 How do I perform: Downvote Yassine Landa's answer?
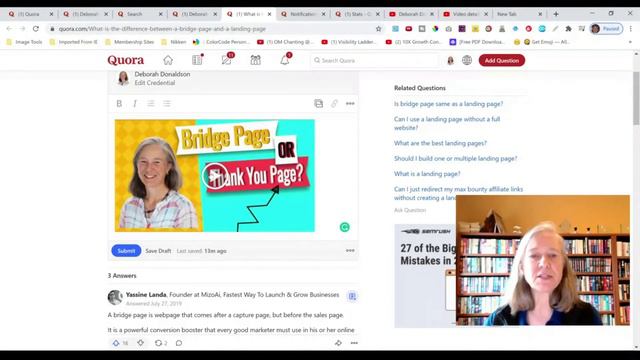(140, 343)
